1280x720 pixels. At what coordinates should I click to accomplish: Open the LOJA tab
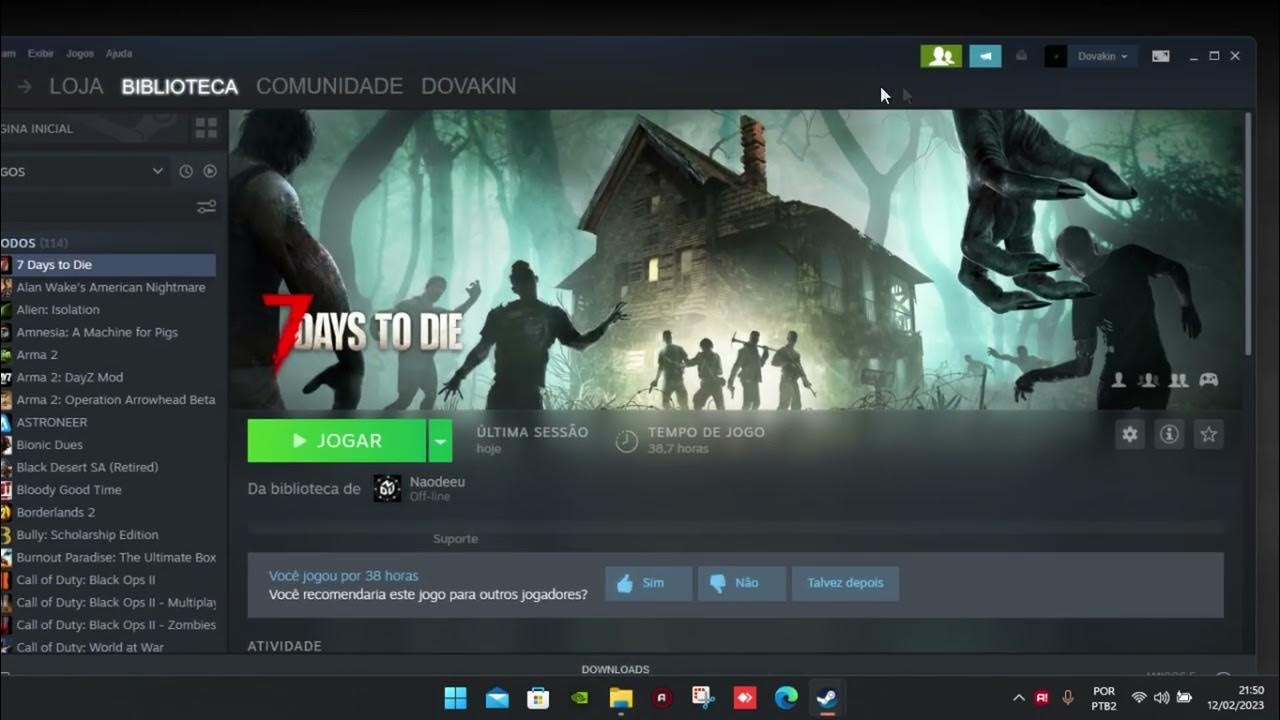tap(76, 86)
